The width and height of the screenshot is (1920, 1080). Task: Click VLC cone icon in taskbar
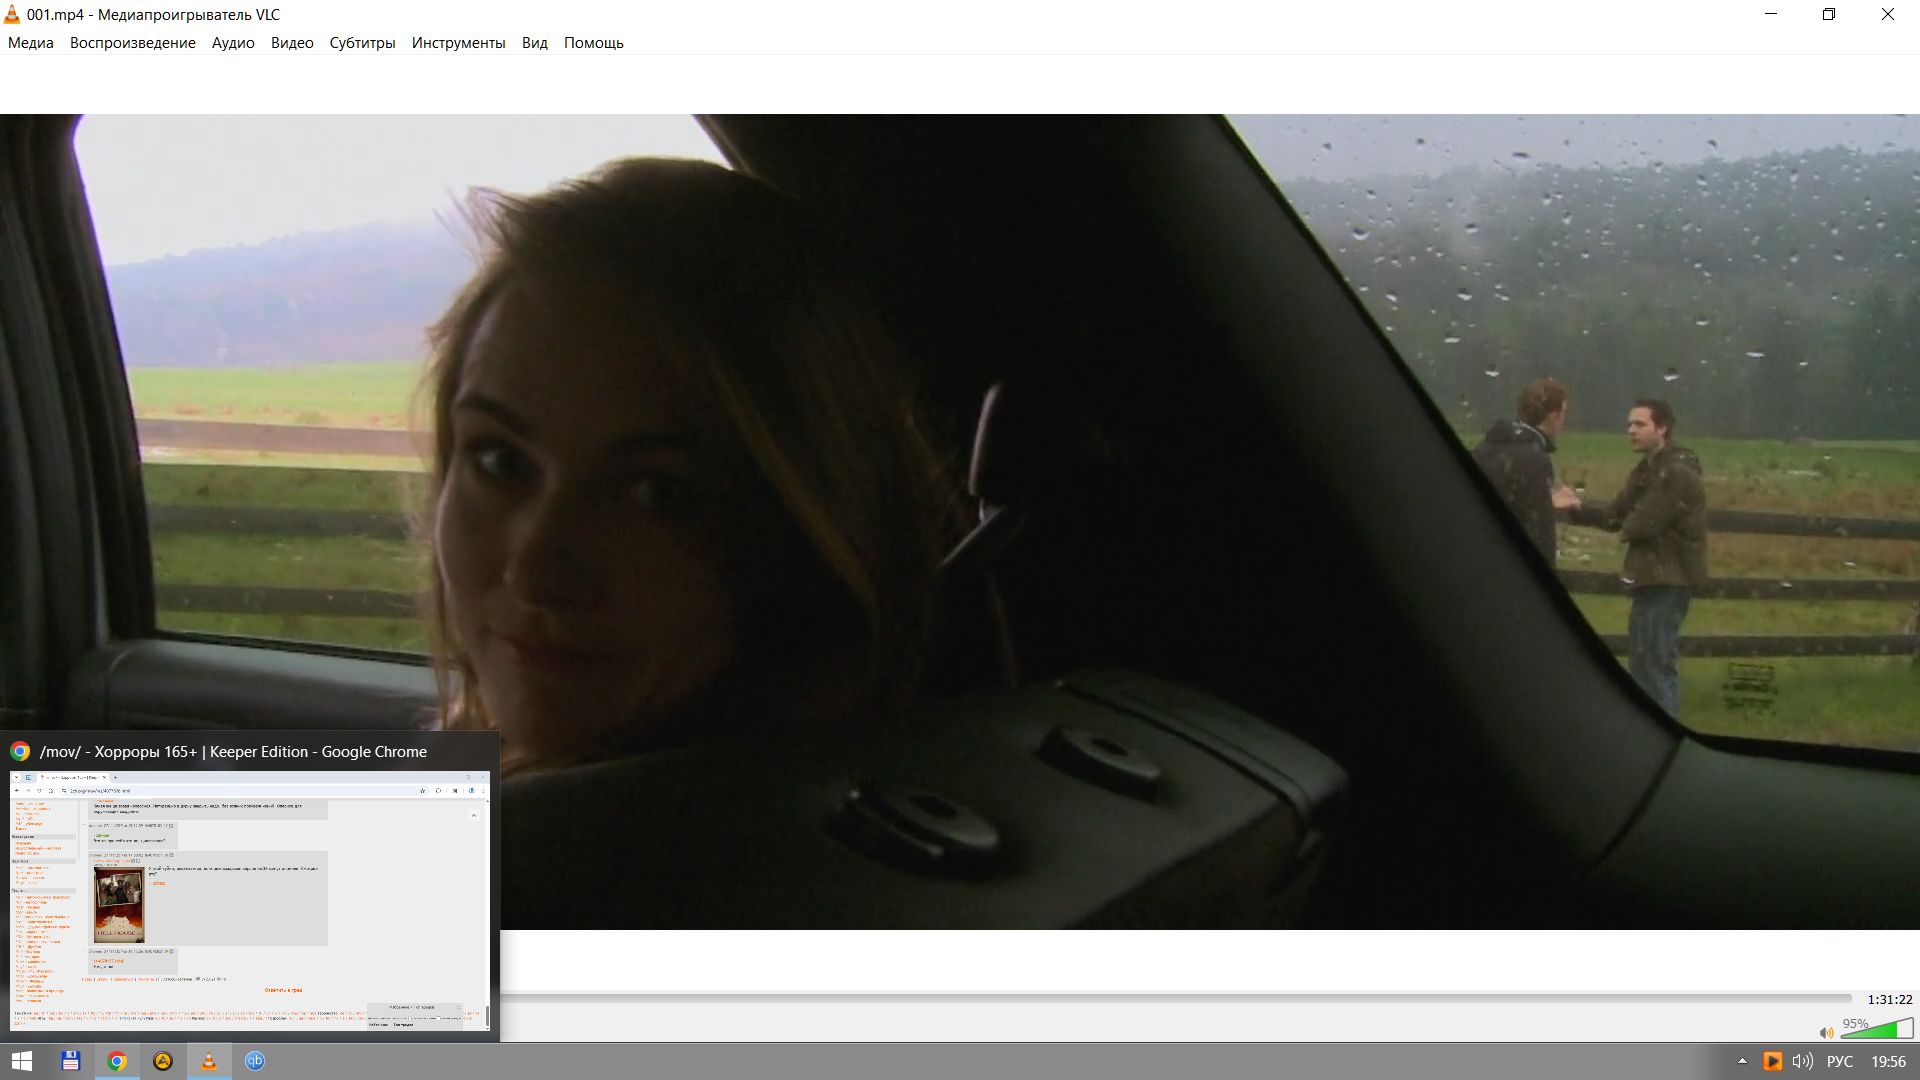(x=209, y=1061)
